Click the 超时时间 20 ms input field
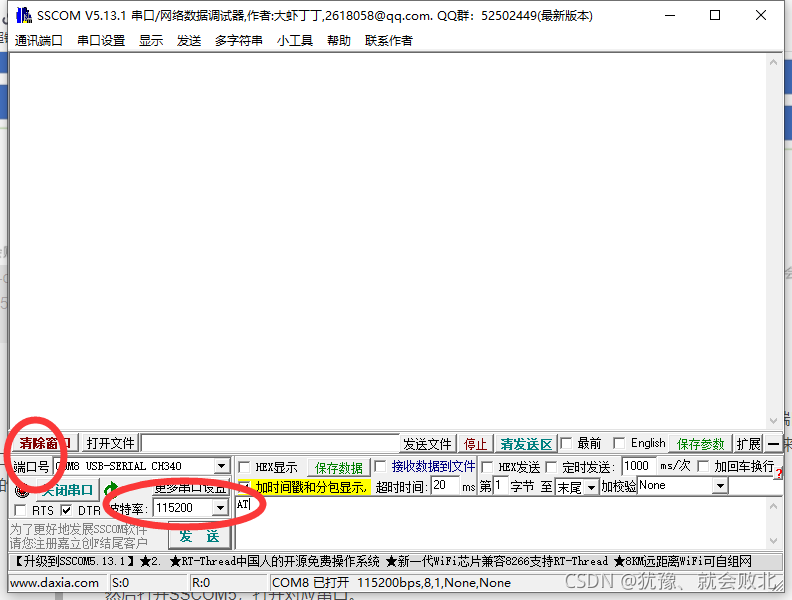Viewport: 792px width, 600px height. click(x=446, y=486)
